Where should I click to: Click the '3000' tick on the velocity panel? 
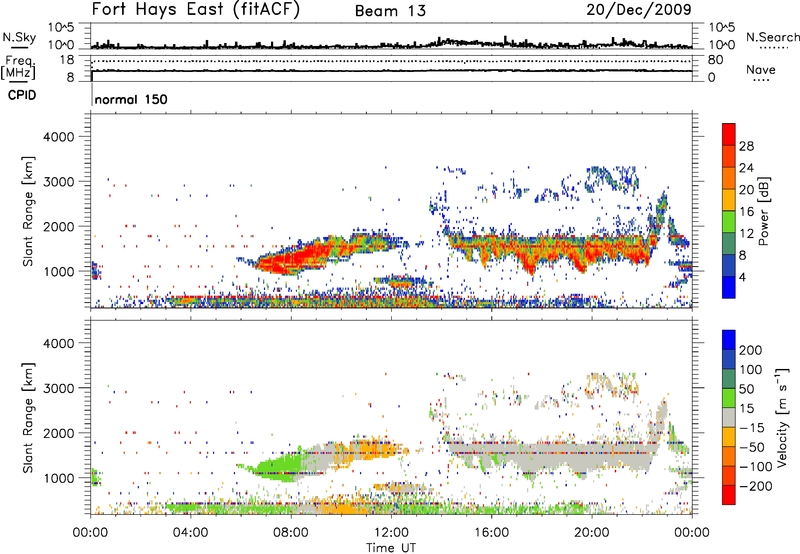(x=59, y=388)
